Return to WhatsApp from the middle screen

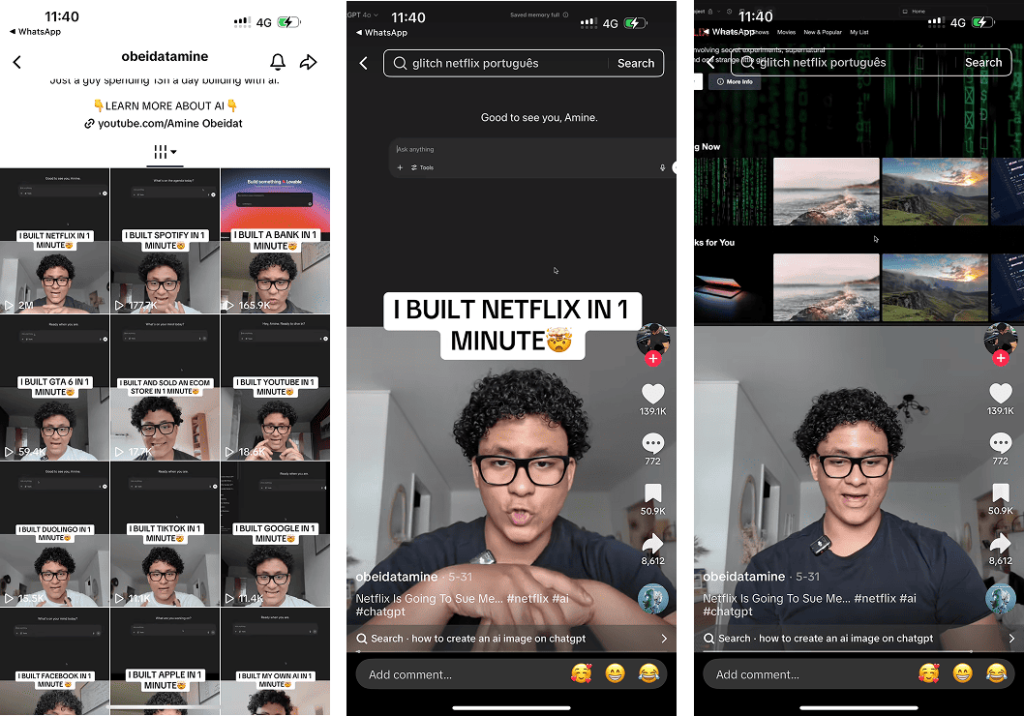click(x=384, y=33)
